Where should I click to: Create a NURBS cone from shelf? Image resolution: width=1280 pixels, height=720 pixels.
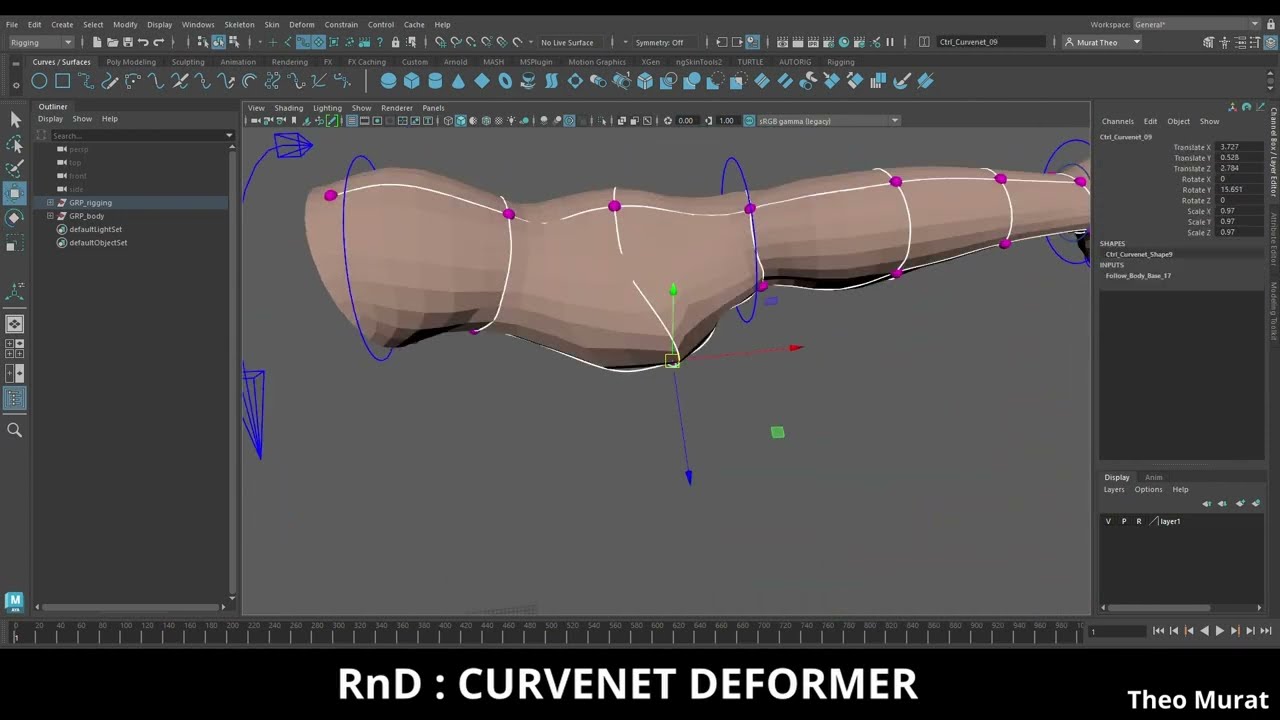tap(458, 81)
